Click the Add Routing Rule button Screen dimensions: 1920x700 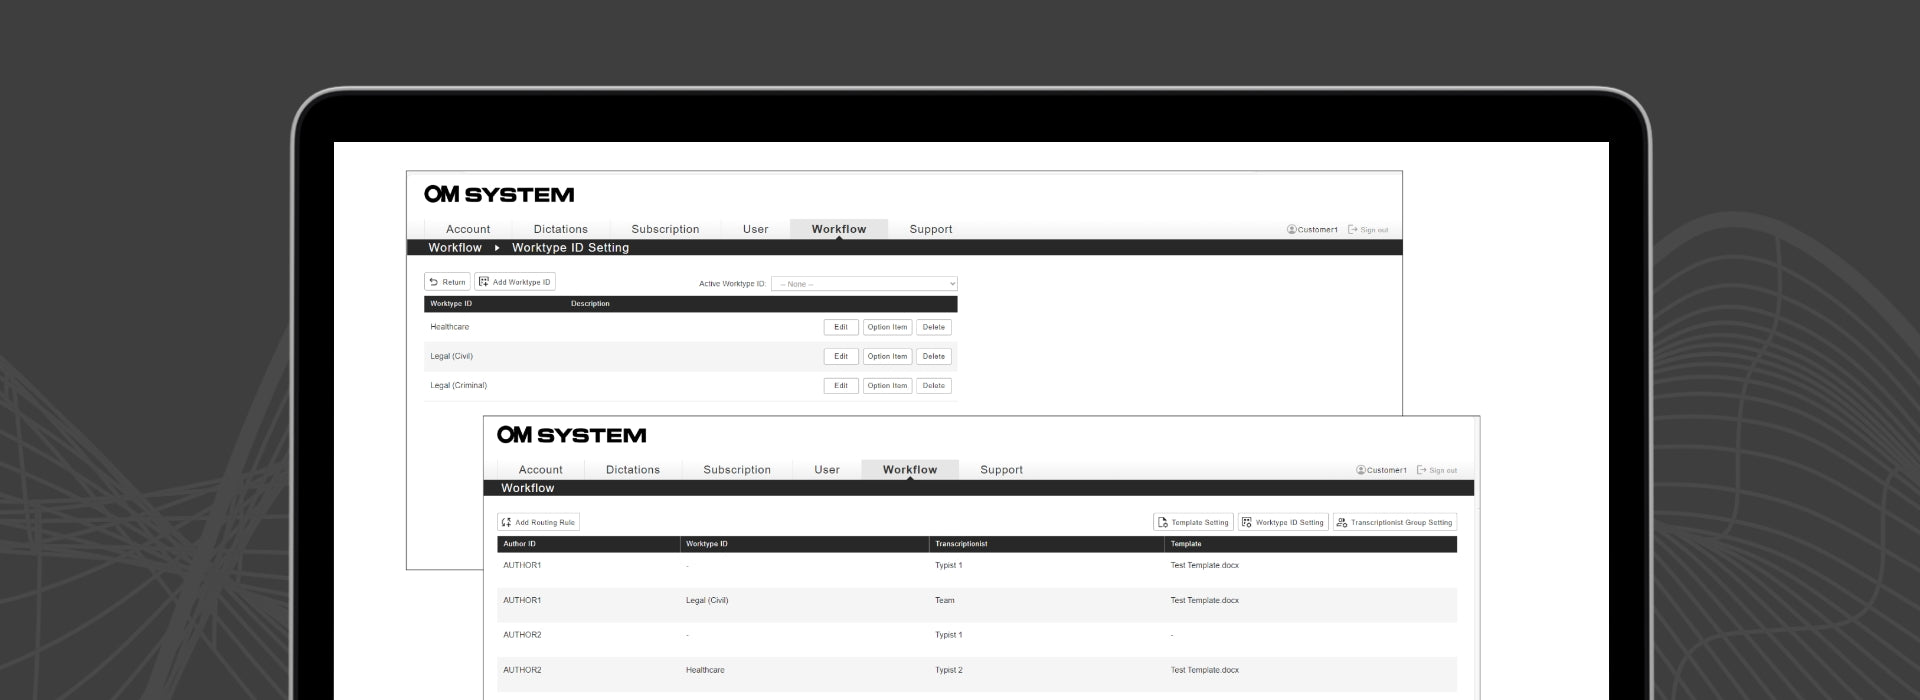[x=538, y=522]
